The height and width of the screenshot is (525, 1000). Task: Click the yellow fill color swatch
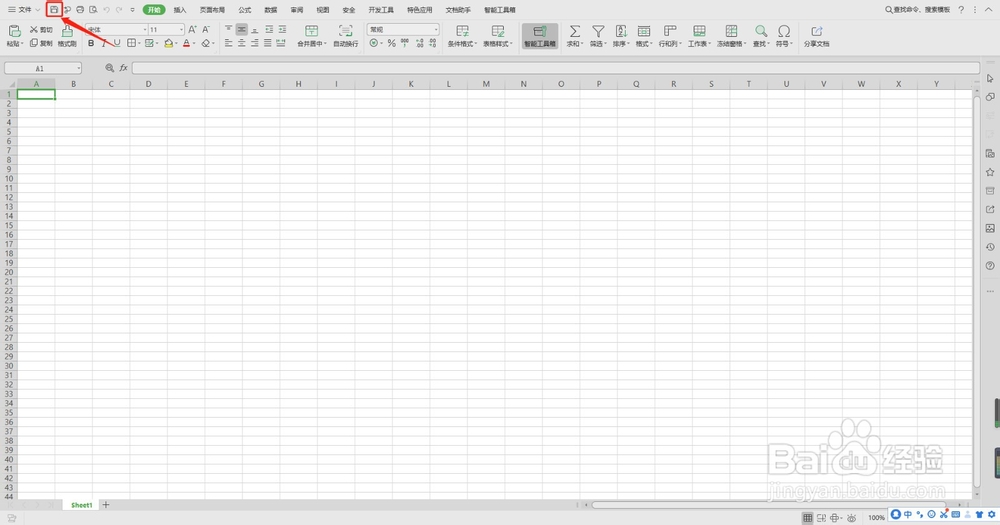tap(168, 43)
